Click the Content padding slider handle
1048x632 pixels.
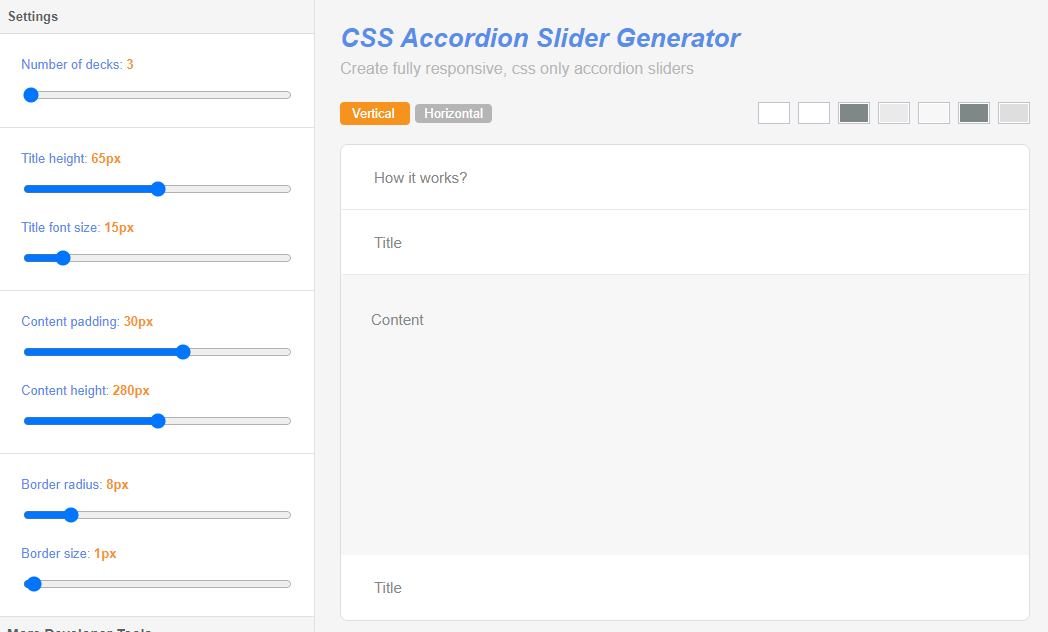tap(182, 351)
